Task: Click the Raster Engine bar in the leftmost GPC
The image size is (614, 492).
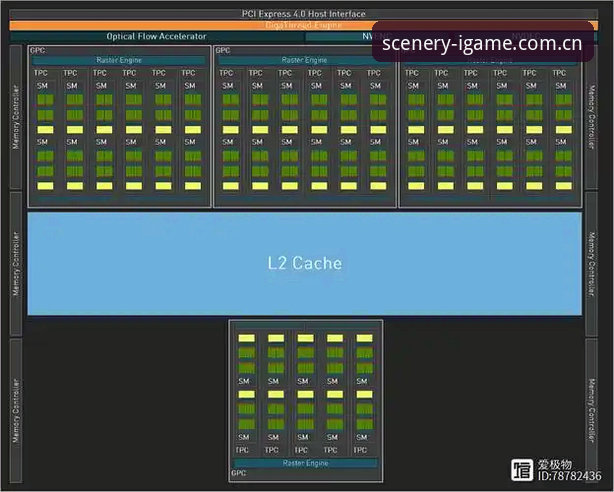Action: coord(119,60)
